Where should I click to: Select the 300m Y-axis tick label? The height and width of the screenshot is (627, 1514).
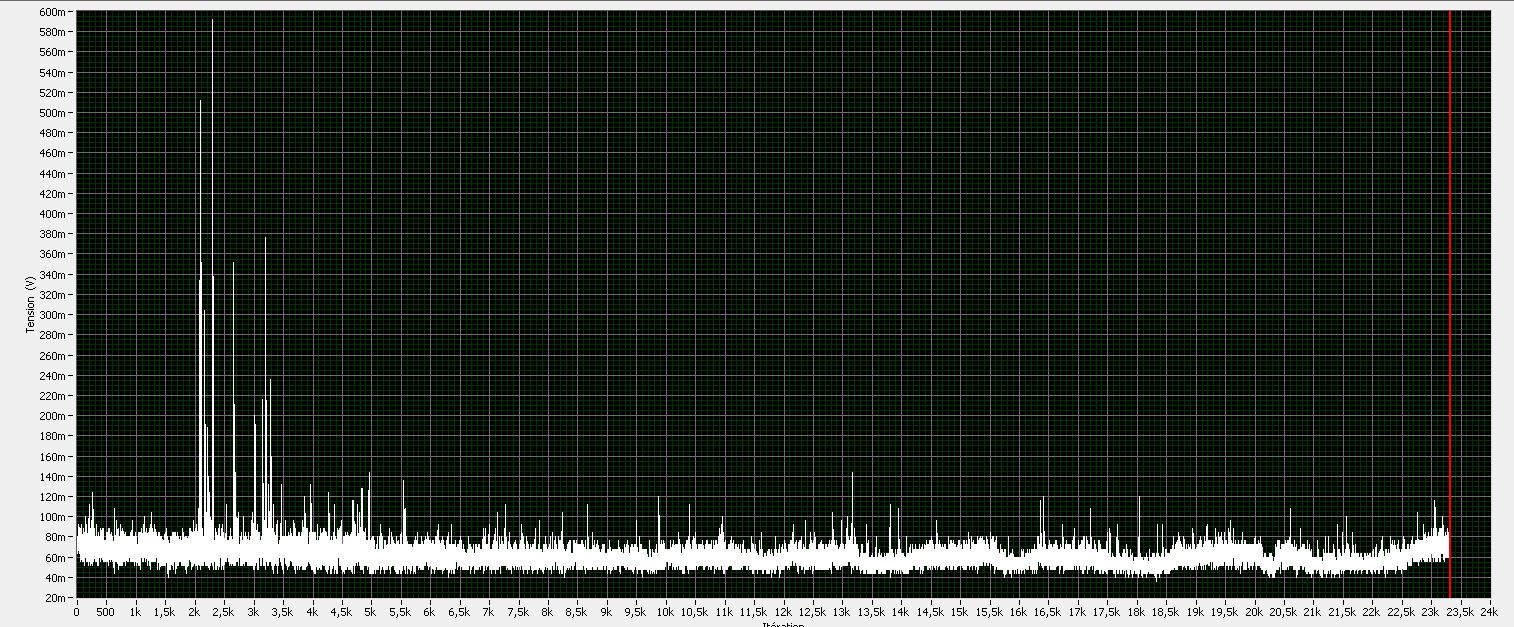[x=56, y=315]
